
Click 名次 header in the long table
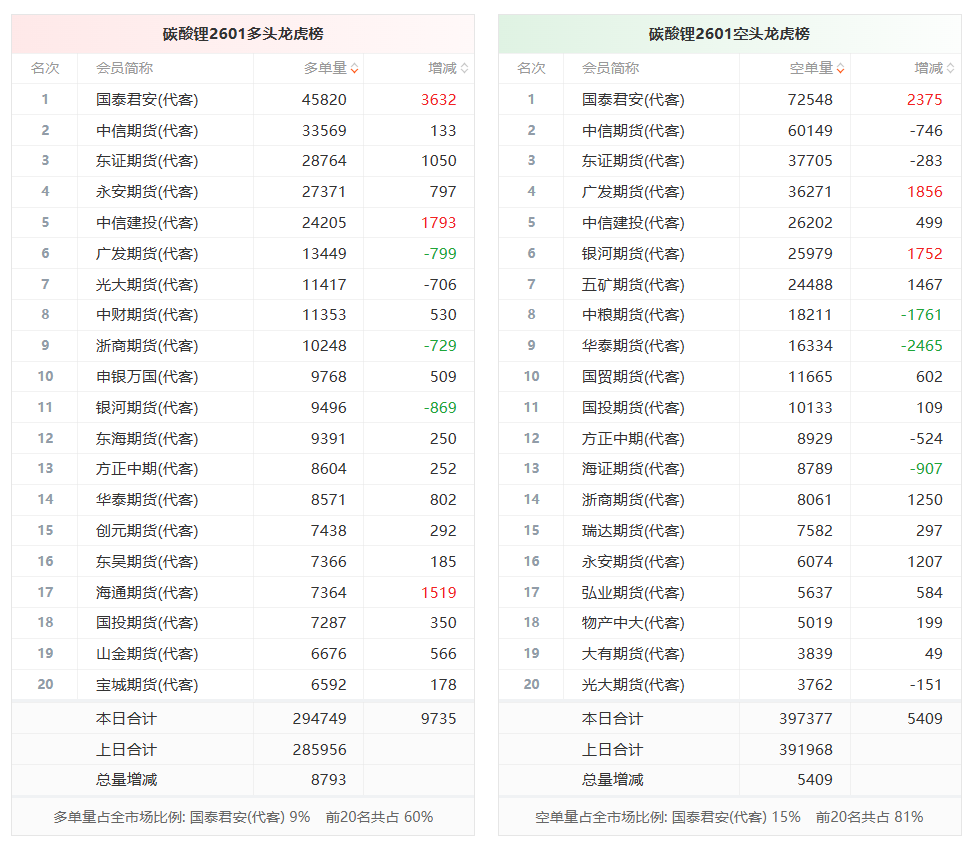(45, 68)
